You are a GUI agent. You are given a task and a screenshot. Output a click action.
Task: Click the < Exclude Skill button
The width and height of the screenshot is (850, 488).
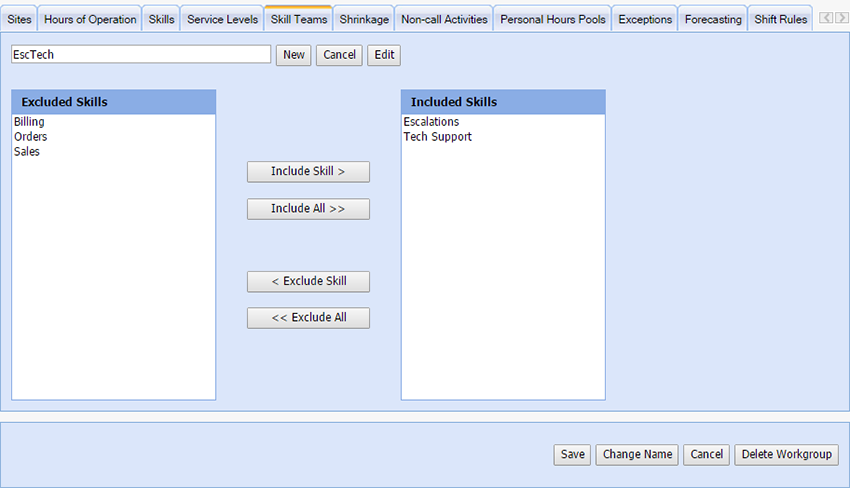coord(308,282)
